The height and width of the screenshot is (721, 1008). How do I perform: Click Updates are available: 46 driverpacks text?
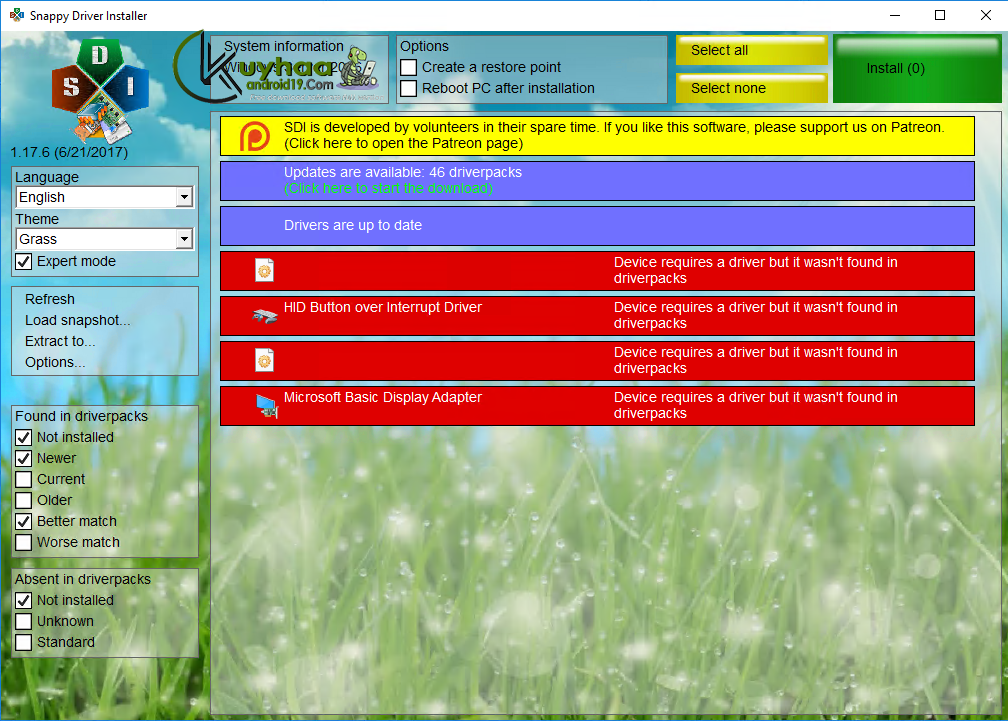(x=403, y=172)
